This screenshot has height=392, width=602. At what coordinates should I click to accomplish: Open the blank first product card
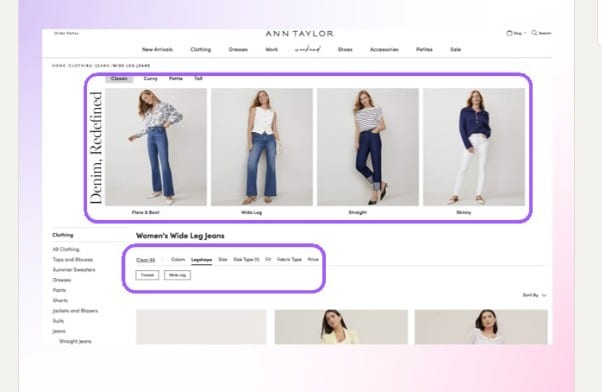coord(201,327)
